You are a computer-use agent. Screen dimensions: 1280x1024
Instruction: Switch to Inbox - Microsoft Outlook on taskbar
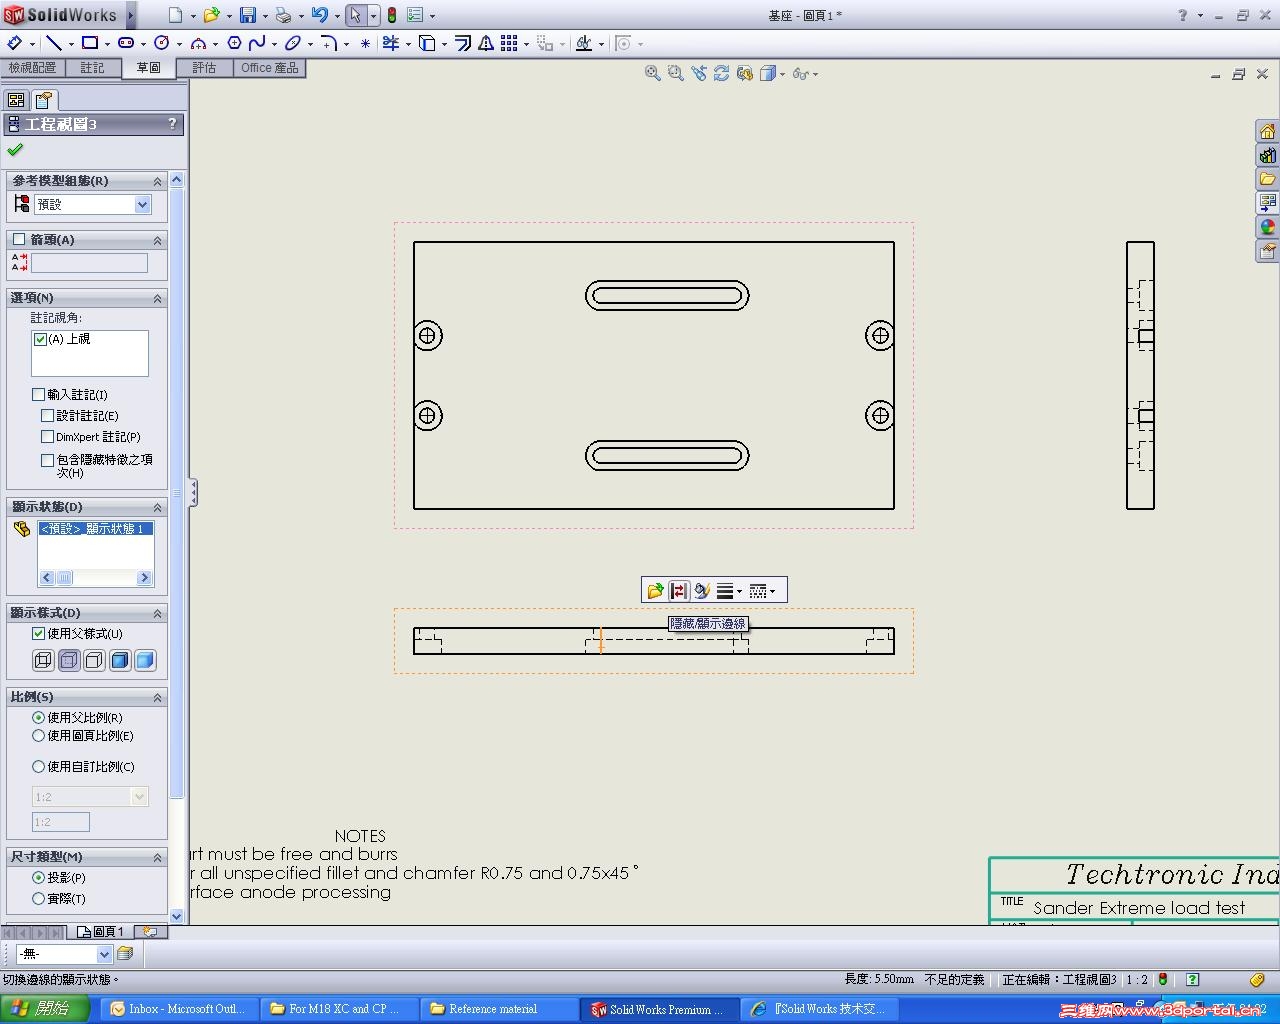(180, 1009)
